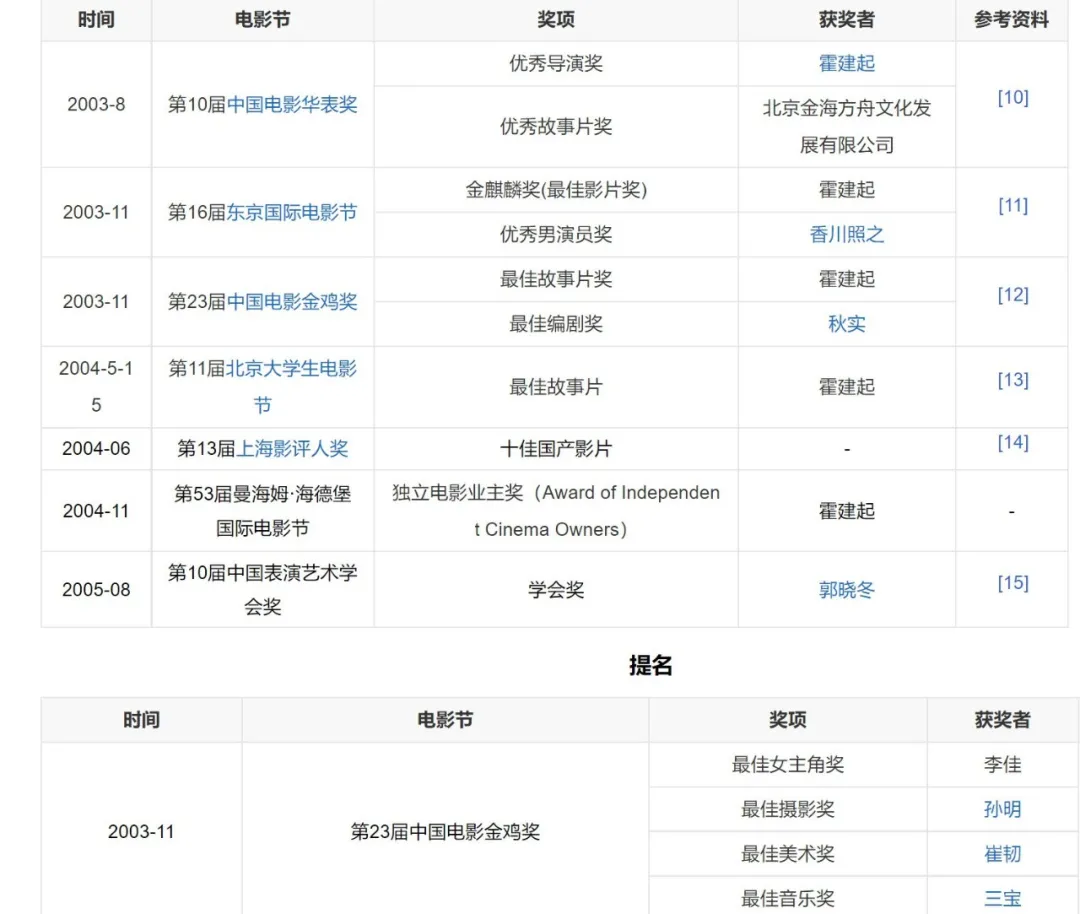Select the 最佳故事片 cell for the Beijing student festival

coord(556,387)
